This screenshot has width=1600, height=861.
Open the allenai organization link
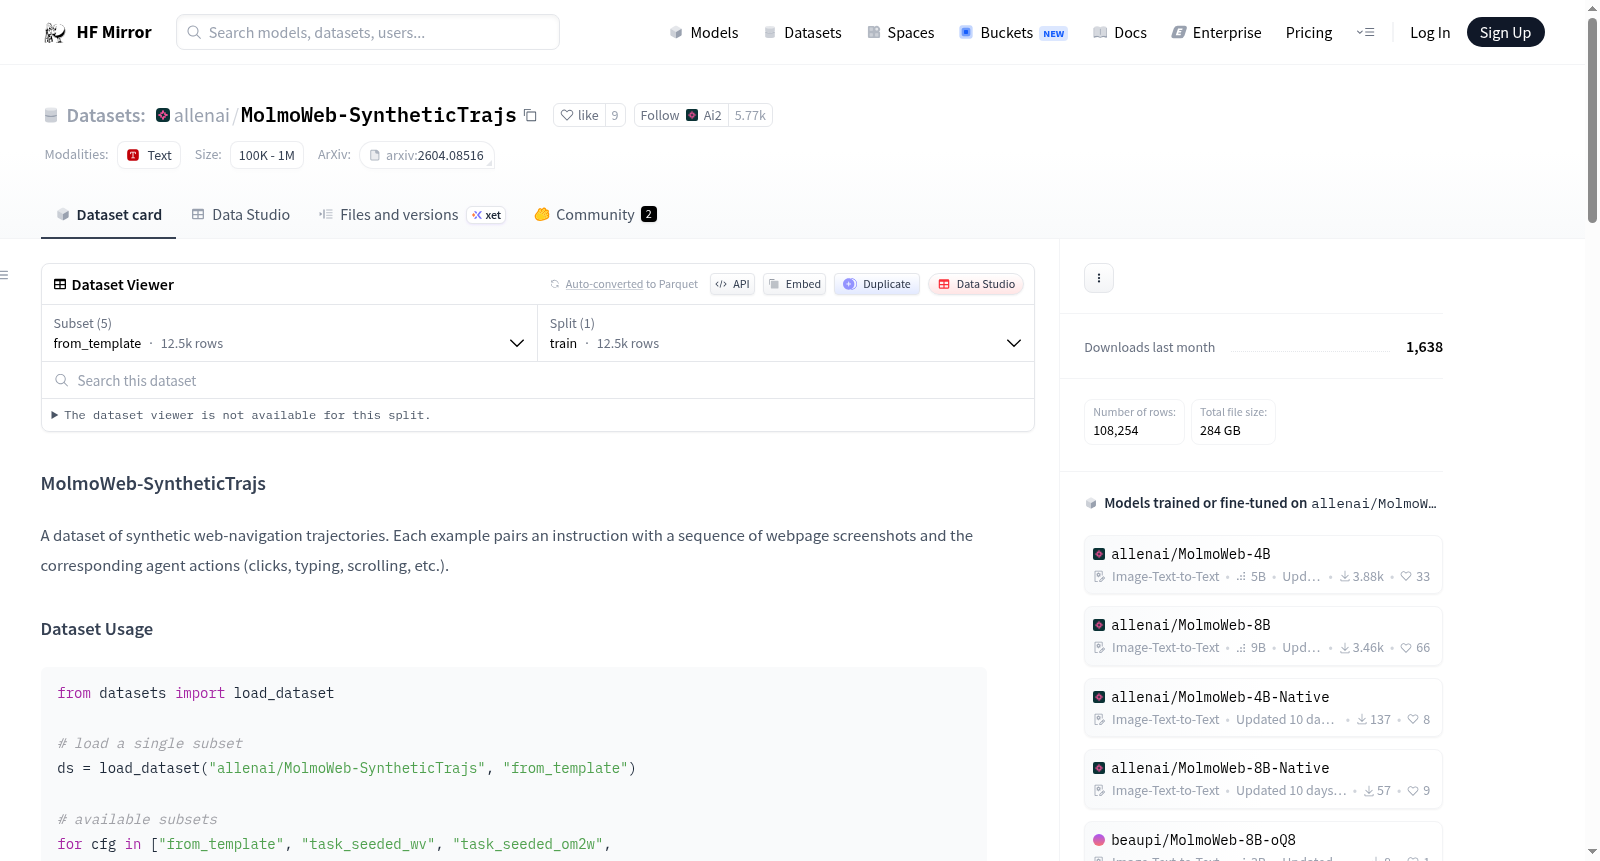coord(202,115)
